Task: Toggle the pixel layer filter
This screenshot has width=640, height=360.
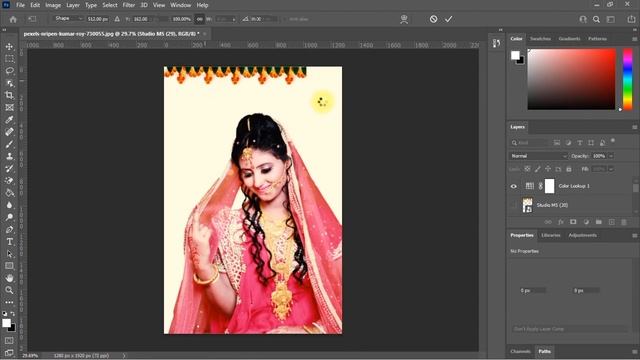Action: (557, 142)
